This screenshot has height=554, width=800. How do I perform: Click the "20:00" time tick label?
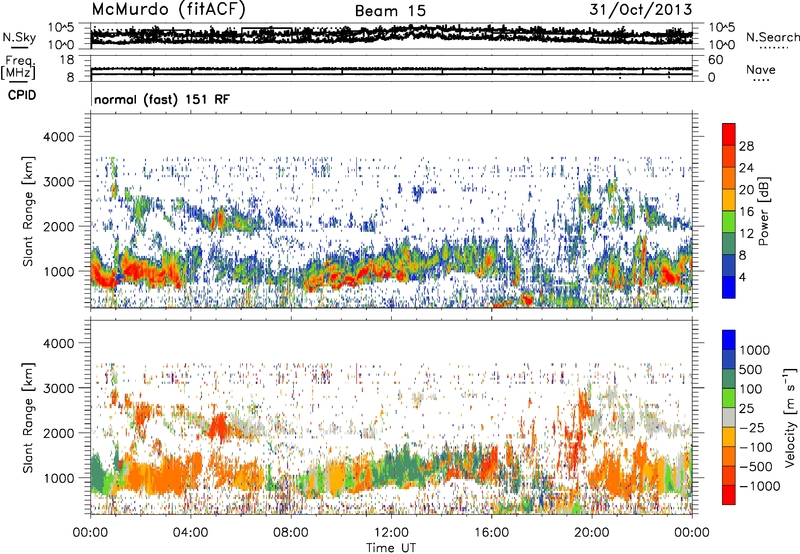click(592, 533)
